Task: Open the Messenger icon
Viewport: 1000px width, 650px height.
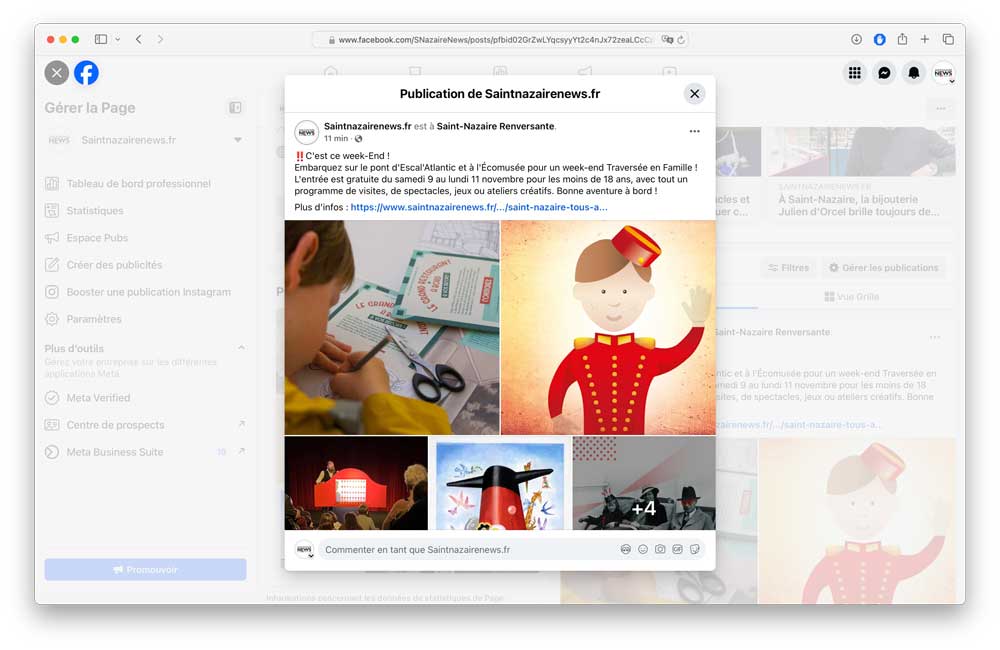Action: point(884,73)
